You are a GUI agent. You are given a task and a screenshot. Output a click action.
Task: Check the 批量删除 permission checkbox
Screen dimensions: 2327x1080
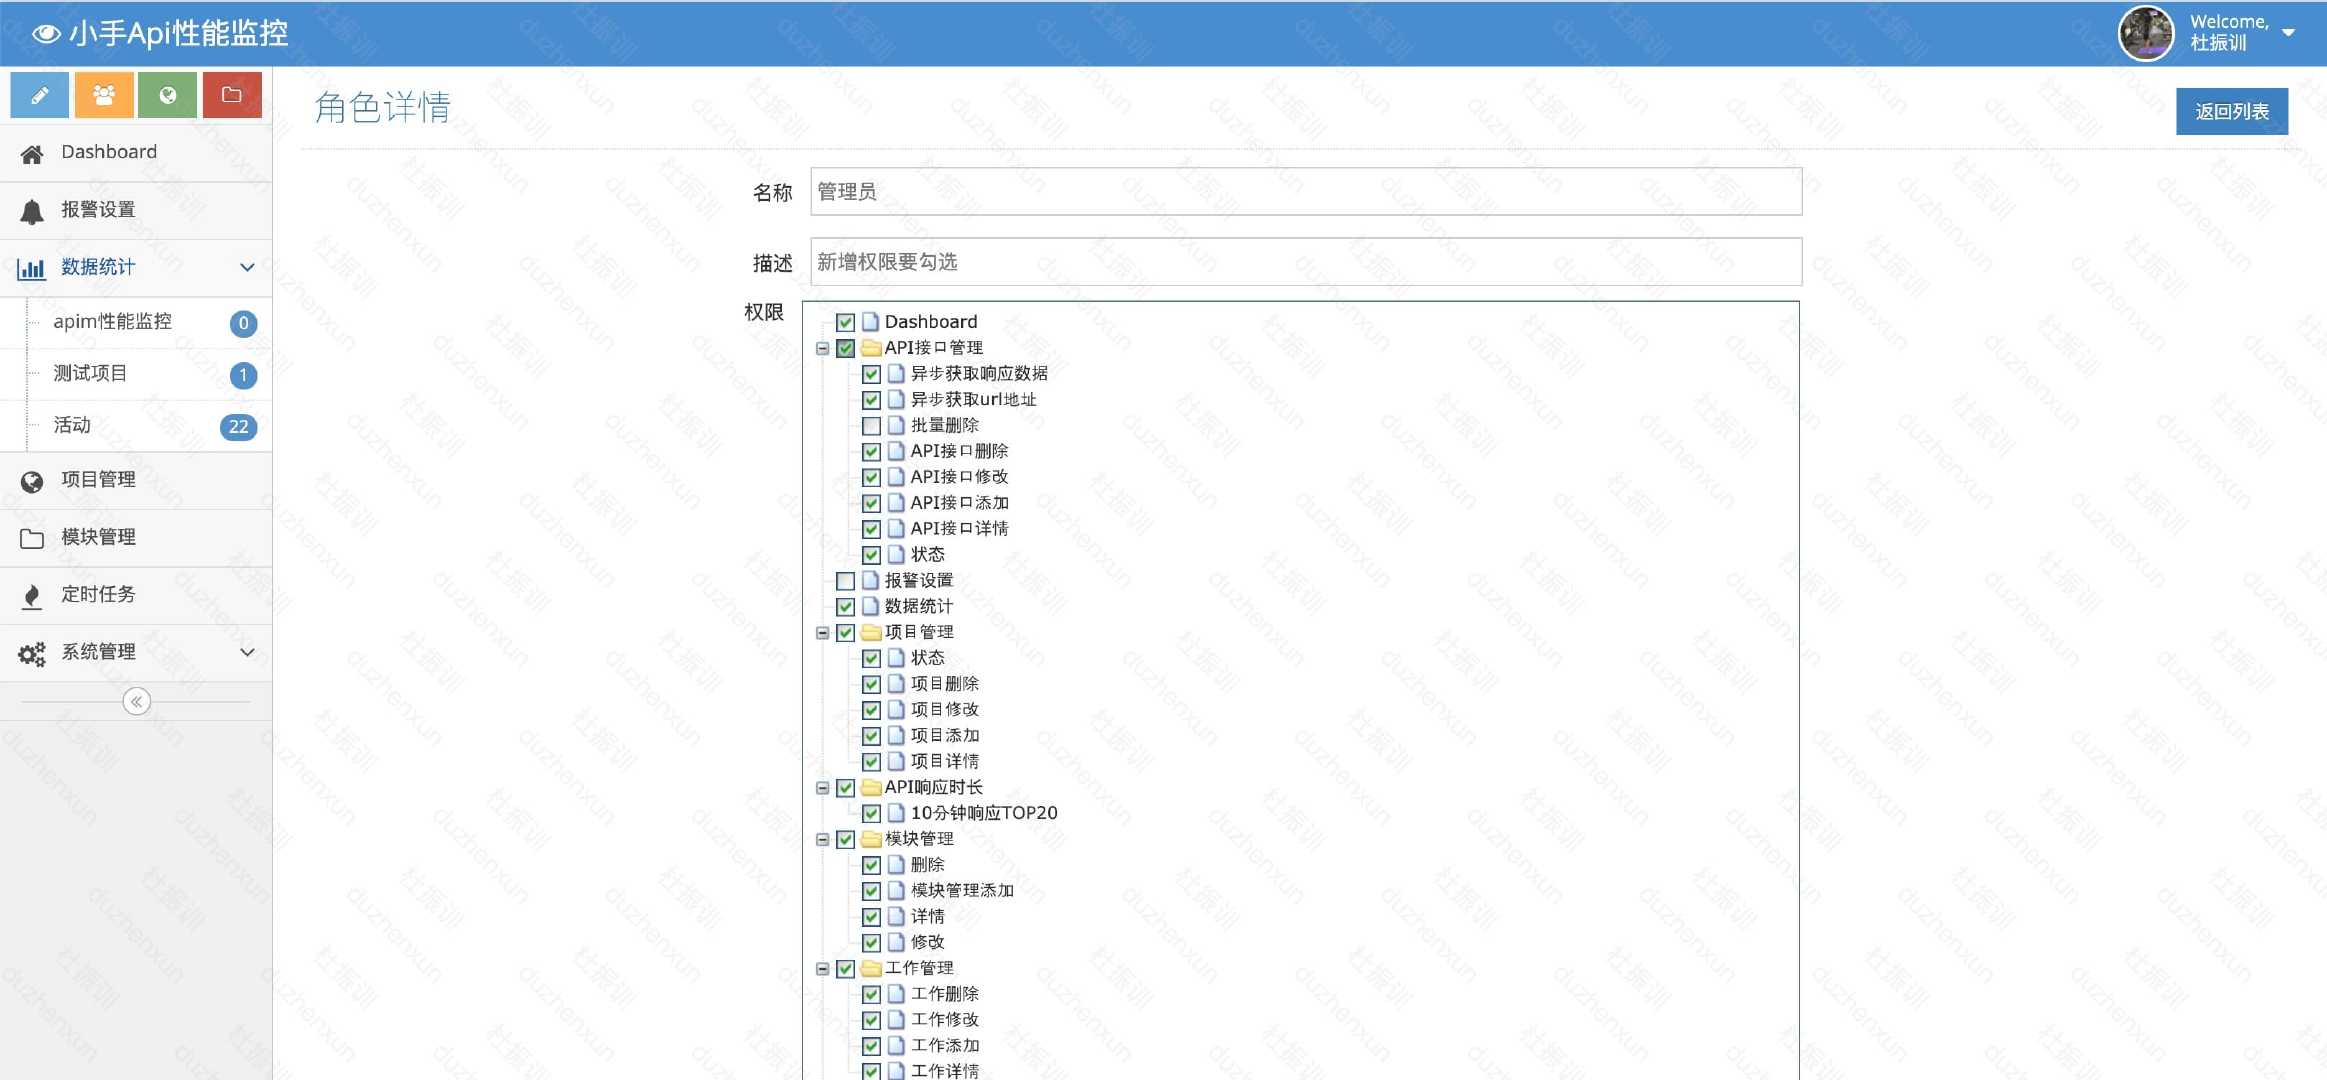(x=871, y=426)
